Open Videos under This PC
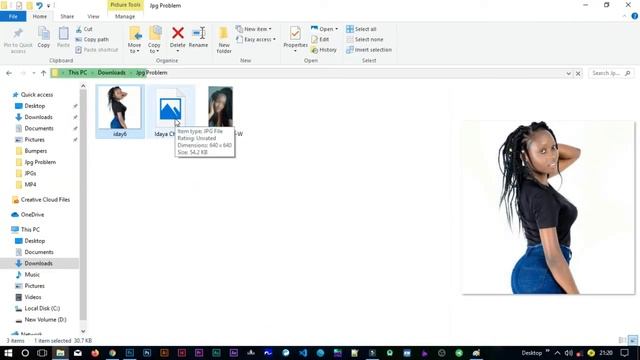640x360 pixels. point(33,297)
